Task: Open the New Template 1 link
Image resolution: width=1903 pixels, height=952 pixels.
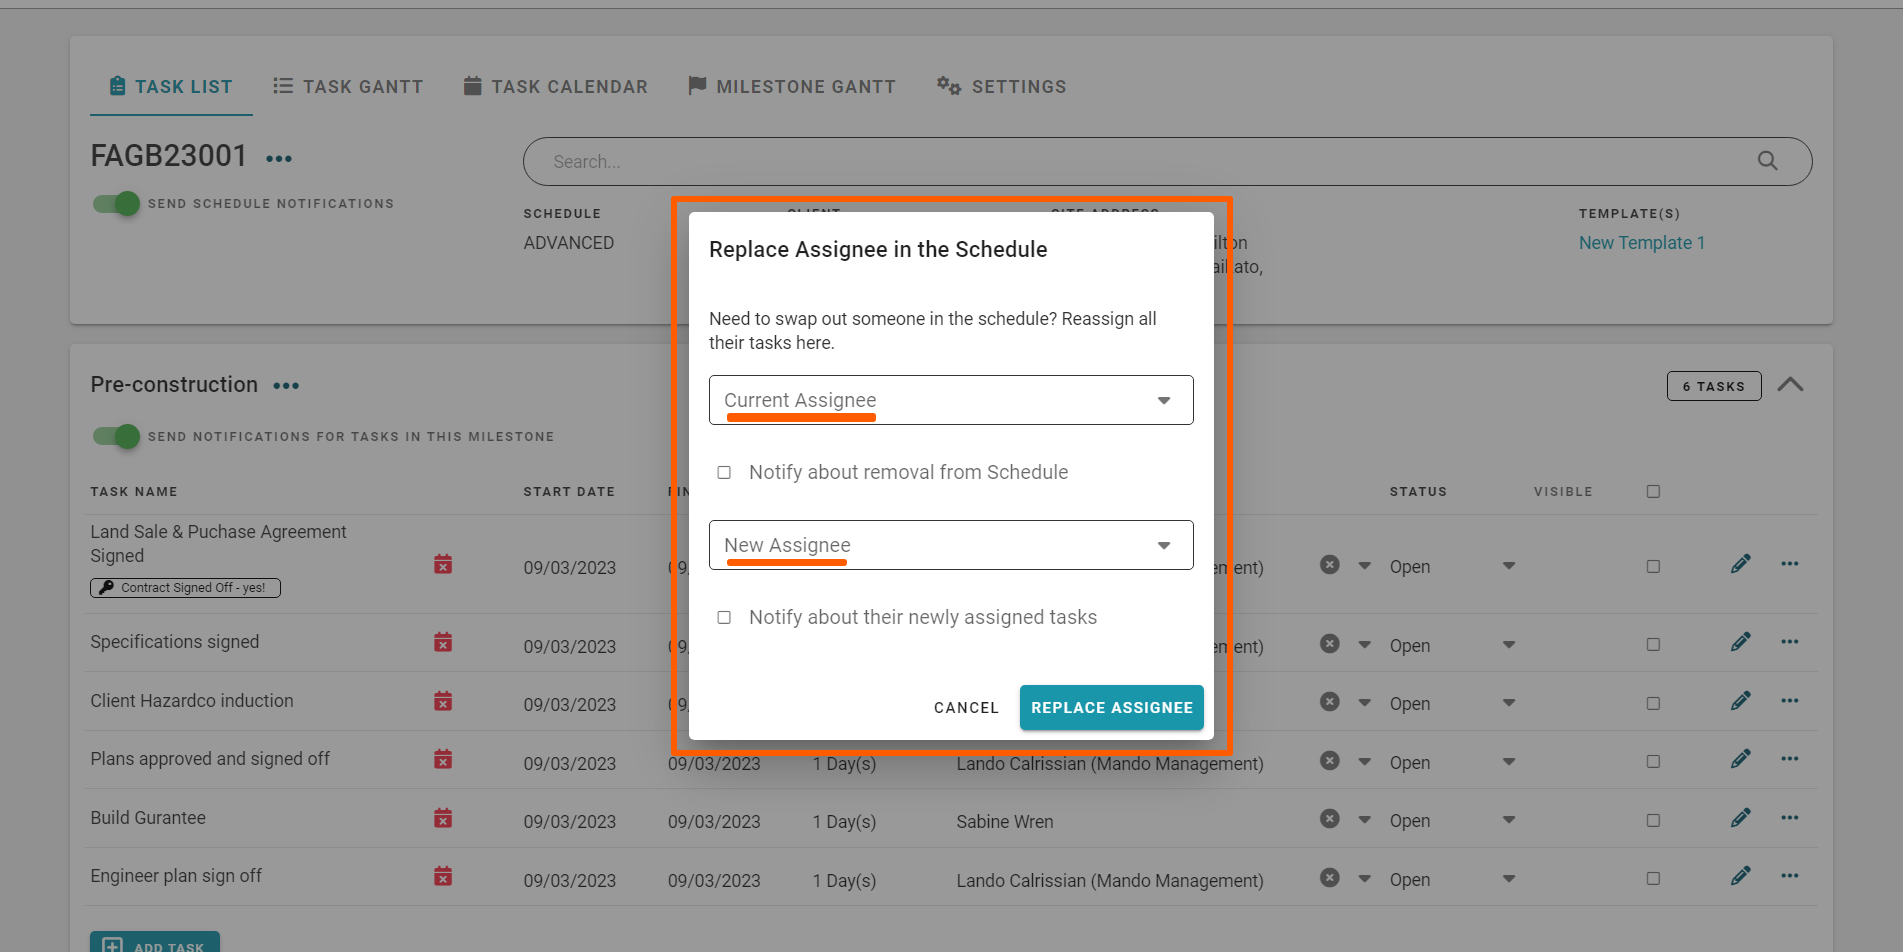Action: tap(1641, 243)
